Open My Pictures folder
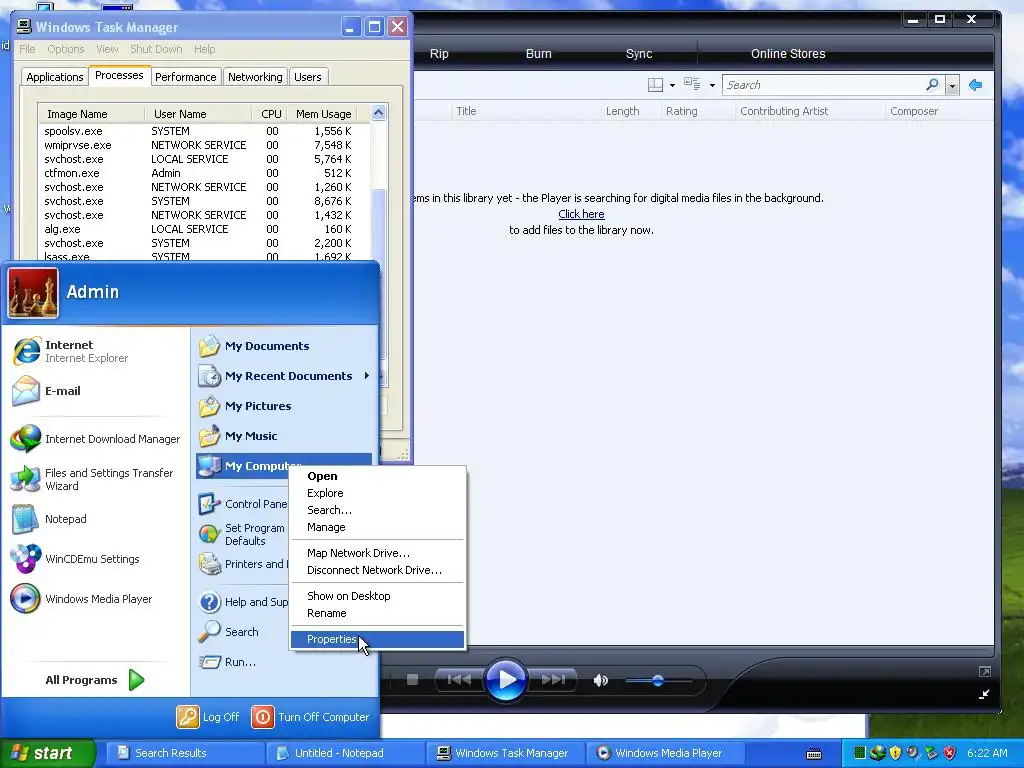Viewport: 1024px width, 768px height. 284,406
